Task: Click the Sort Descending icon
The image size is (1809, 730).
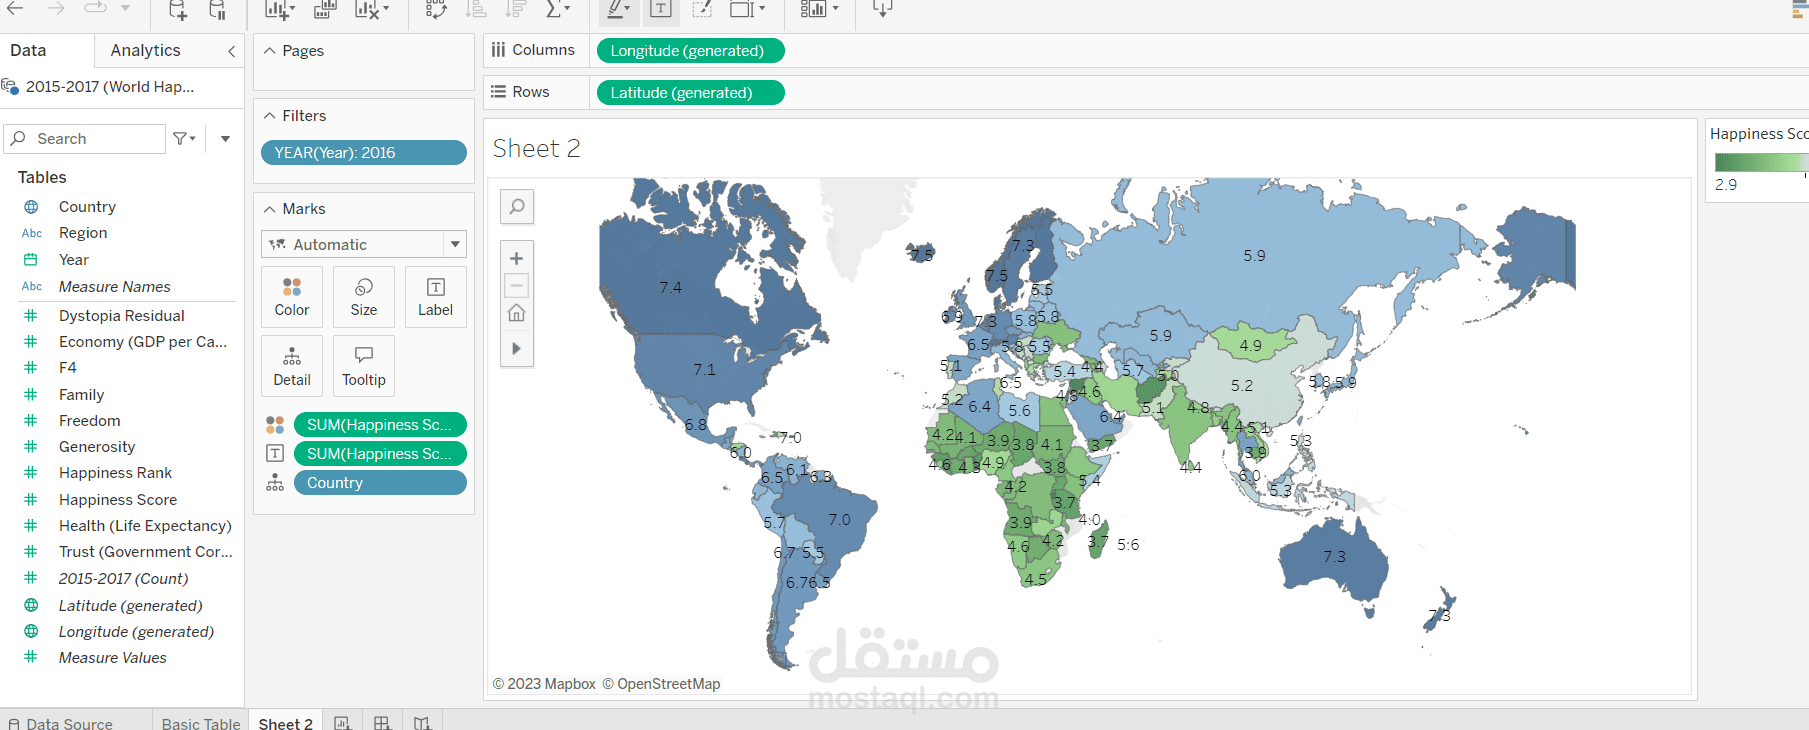Action: tap(516, 10)
